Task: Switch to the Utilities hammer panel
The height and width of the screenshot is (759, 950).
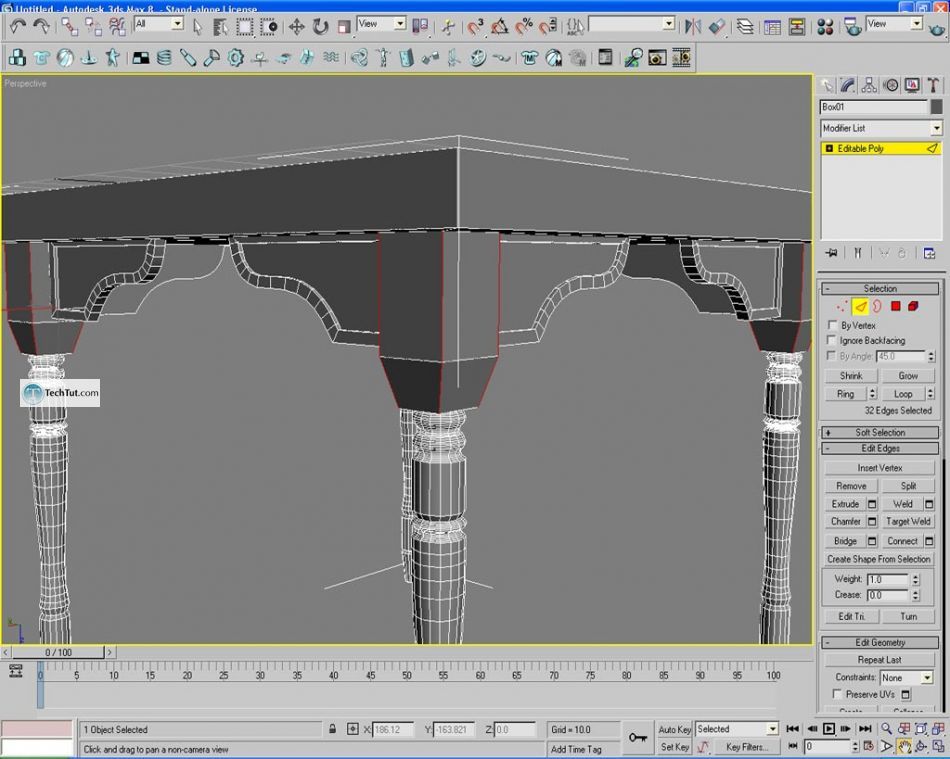Action: click(933, 85)
